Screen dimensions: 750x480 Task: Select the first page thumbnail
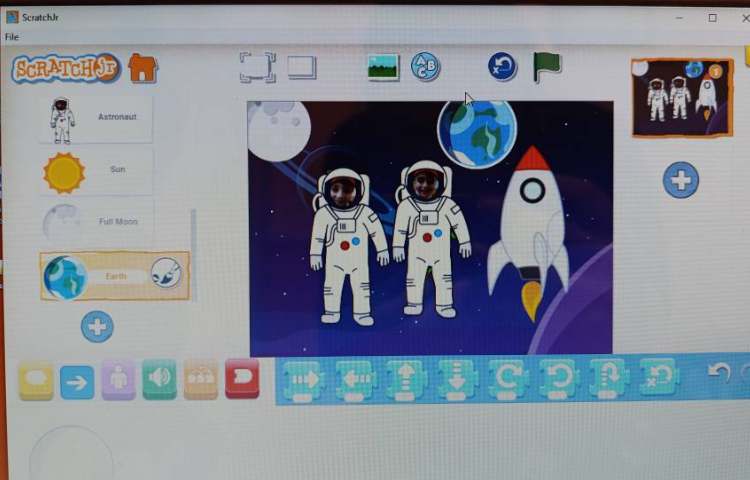point(682,97)
